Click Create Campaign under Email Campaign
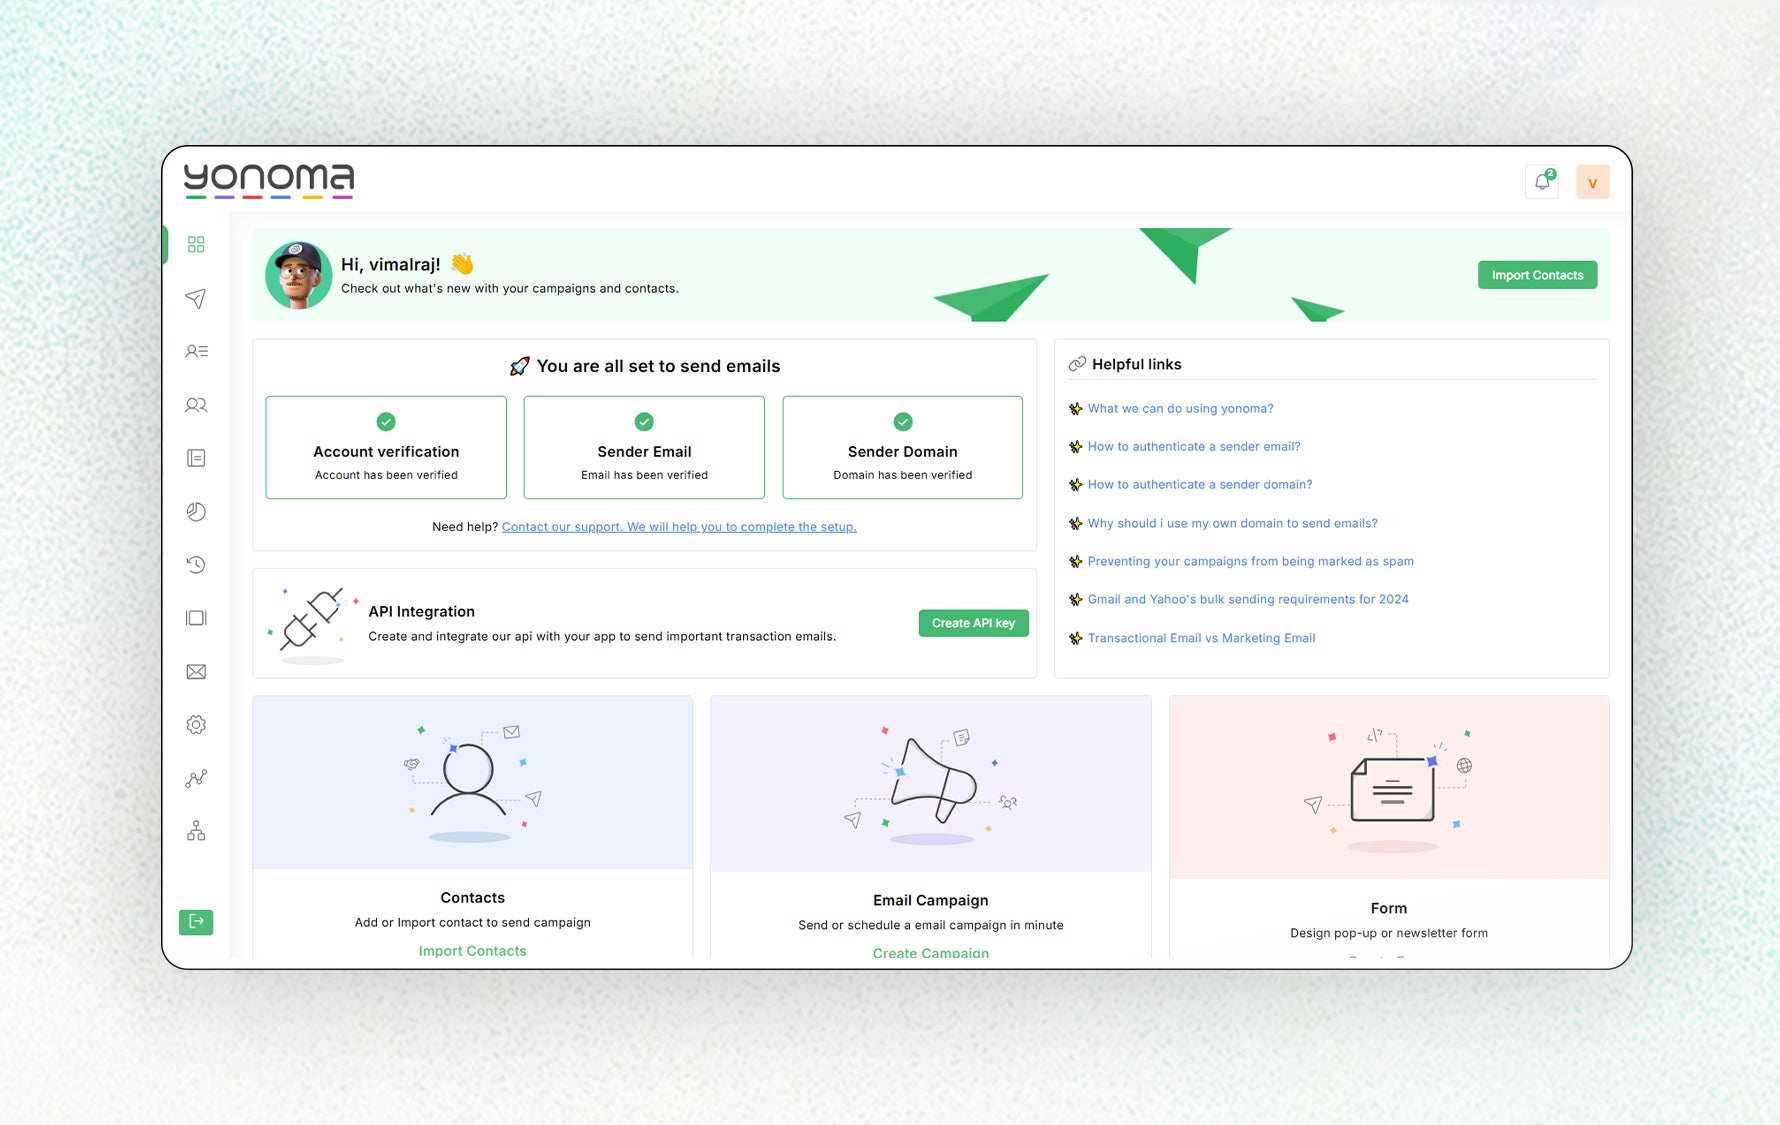 [930, 952]
